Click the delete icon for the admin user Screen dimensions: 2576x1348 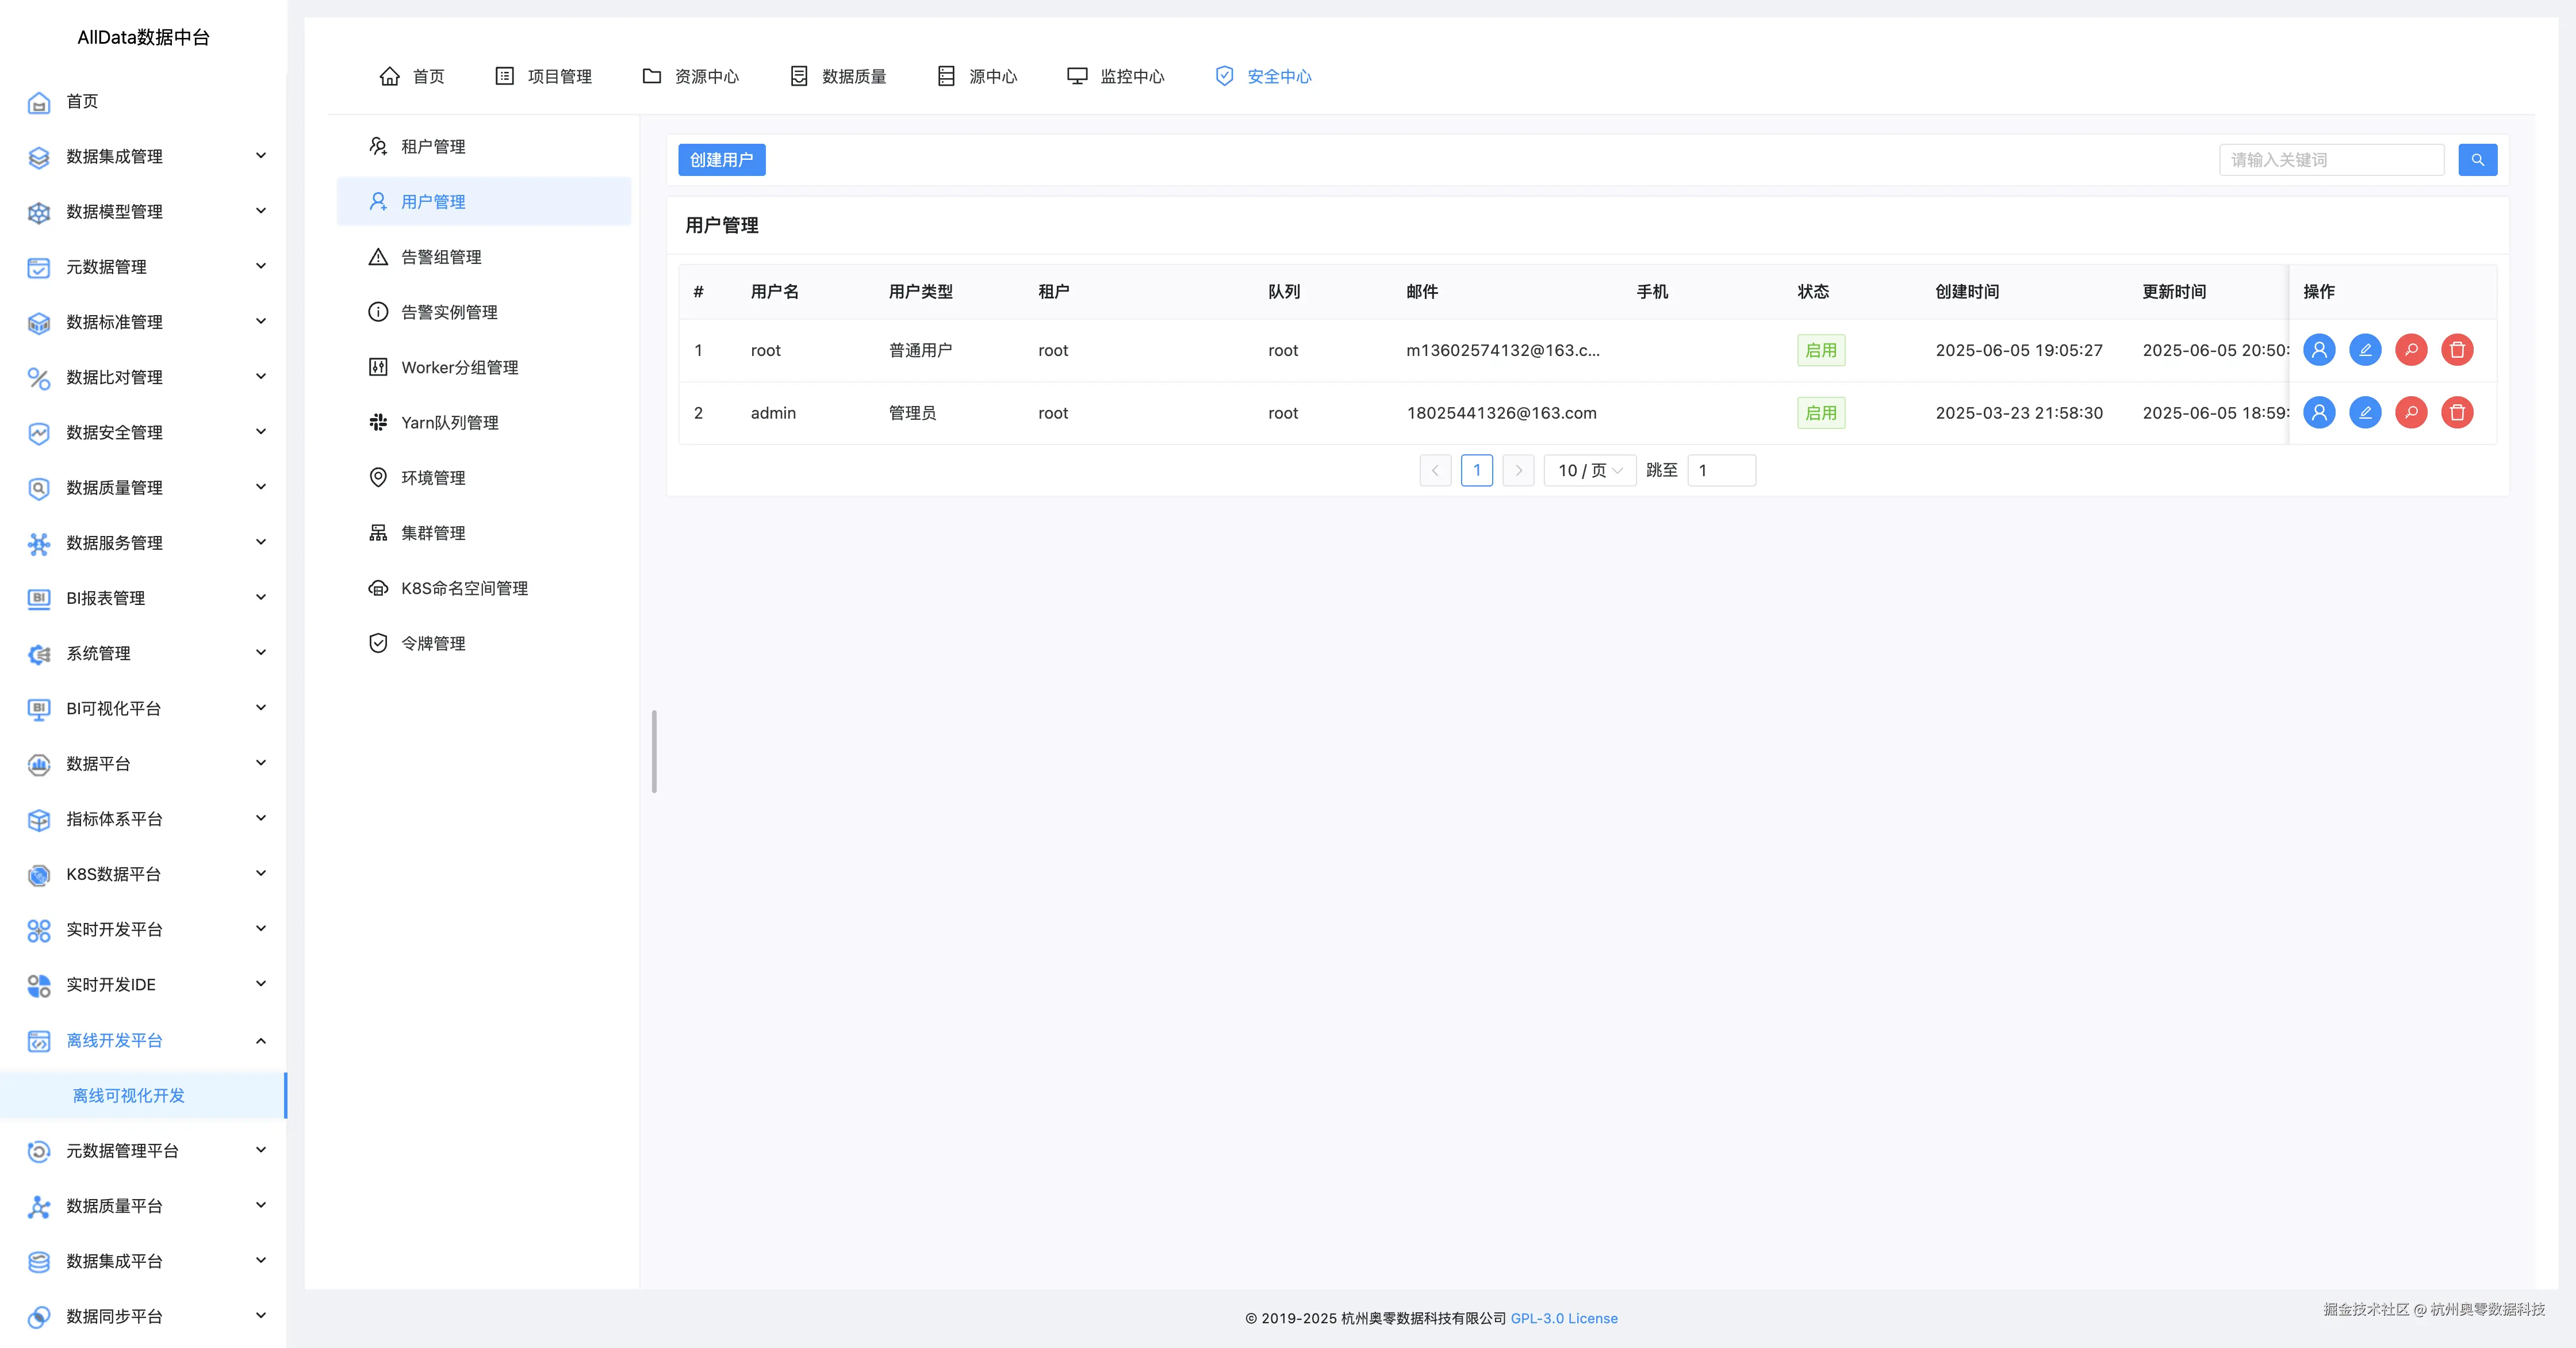2457,413
